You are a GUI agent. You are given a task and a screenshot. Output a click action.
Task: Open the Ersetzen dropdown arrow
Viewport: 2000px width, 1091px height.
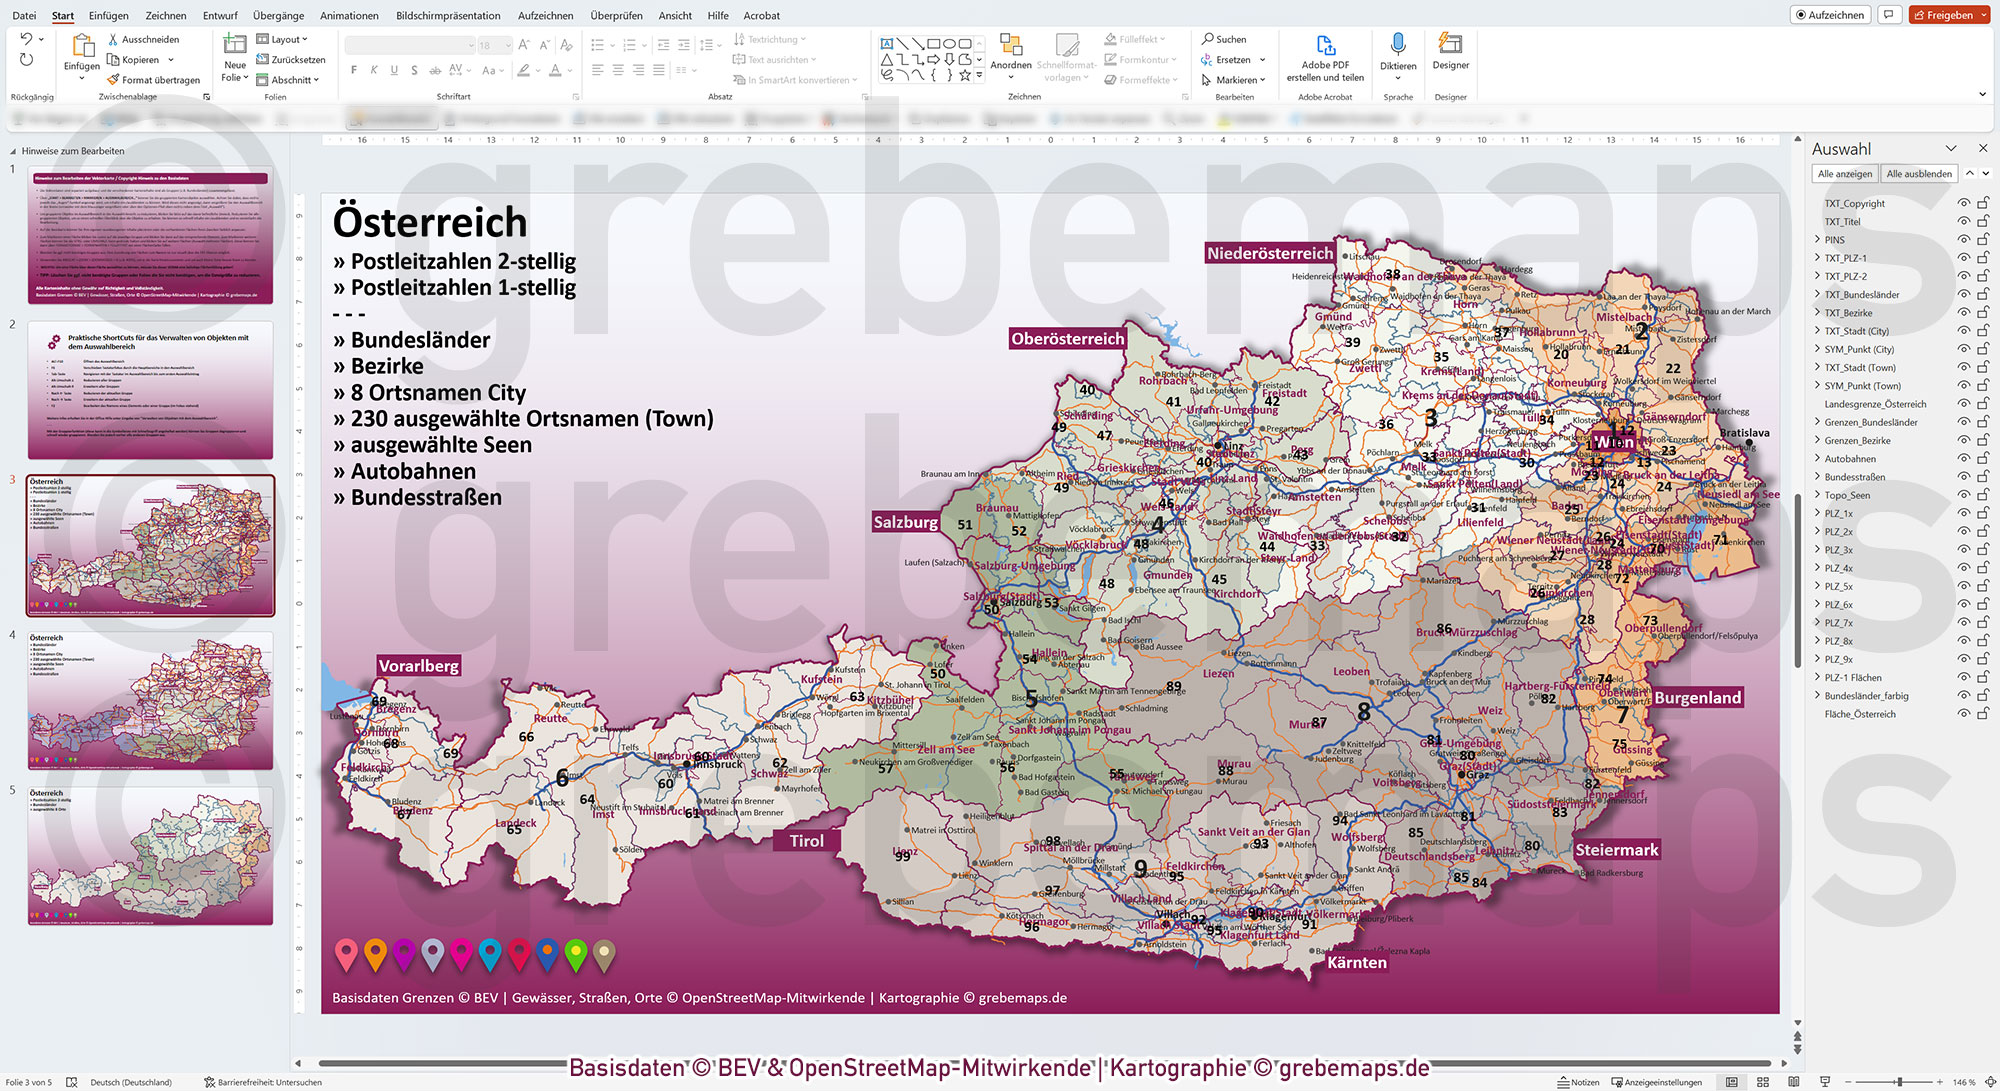pyautogui.click(x=1261, y=59)
